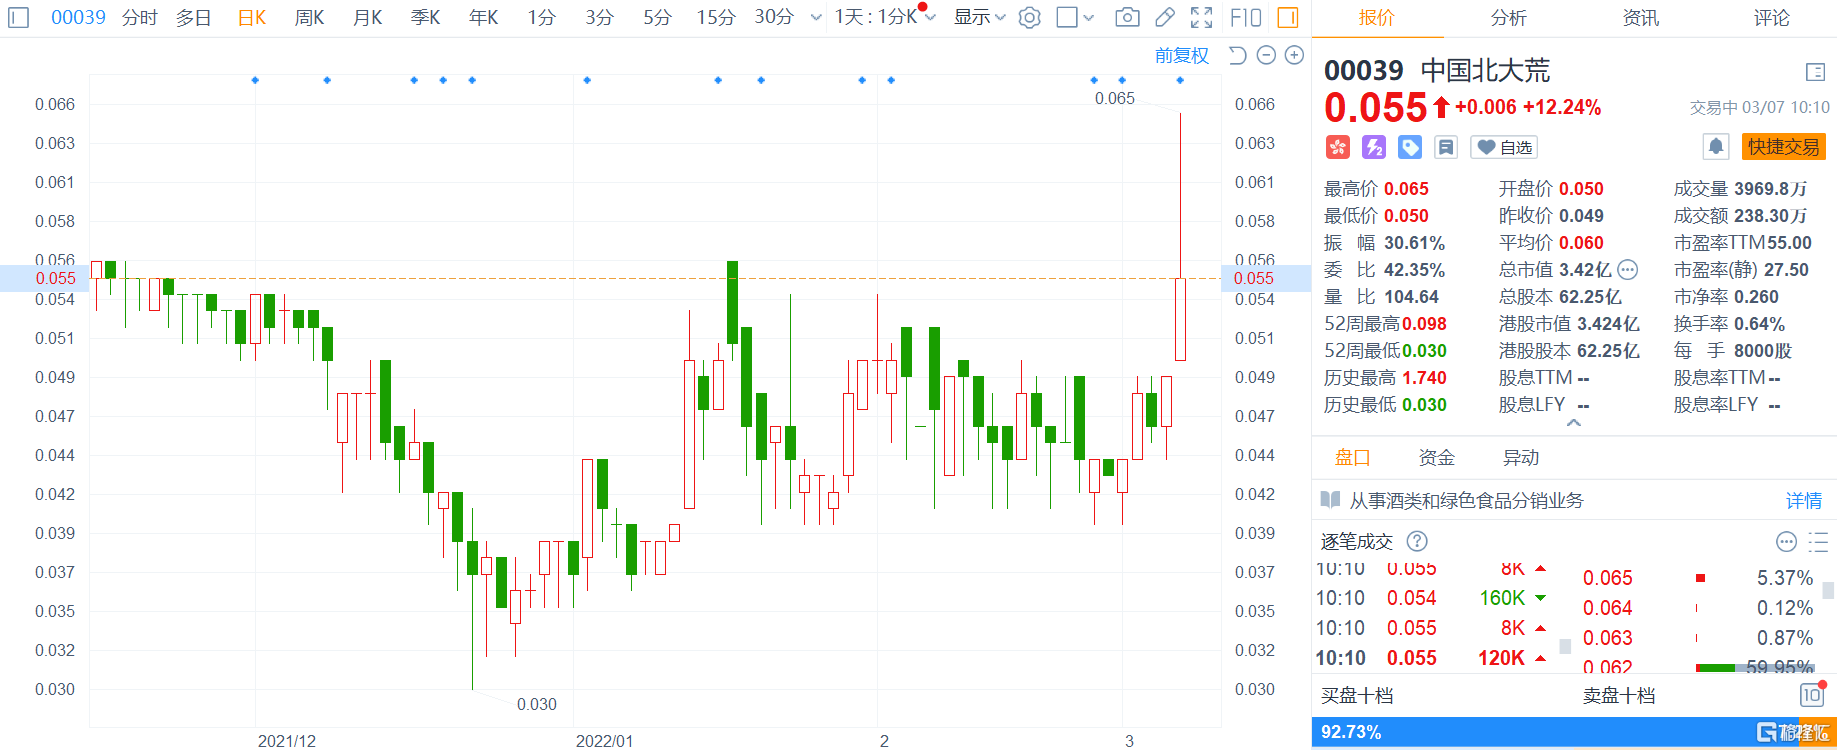Activate the drawing pencil tool
1838x750 pixels.
(1165, 18)
